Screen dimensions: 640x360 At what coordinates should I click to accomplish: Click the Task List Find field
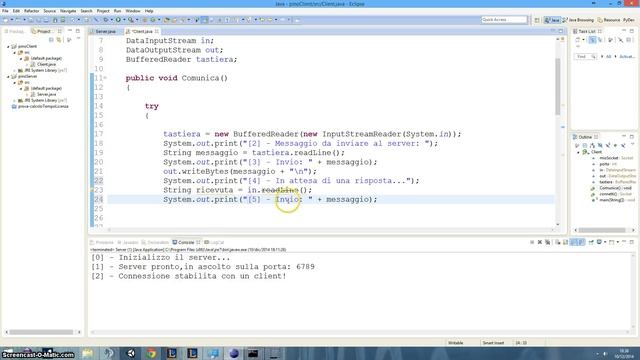pyautogui.click(x=585, y=56)
